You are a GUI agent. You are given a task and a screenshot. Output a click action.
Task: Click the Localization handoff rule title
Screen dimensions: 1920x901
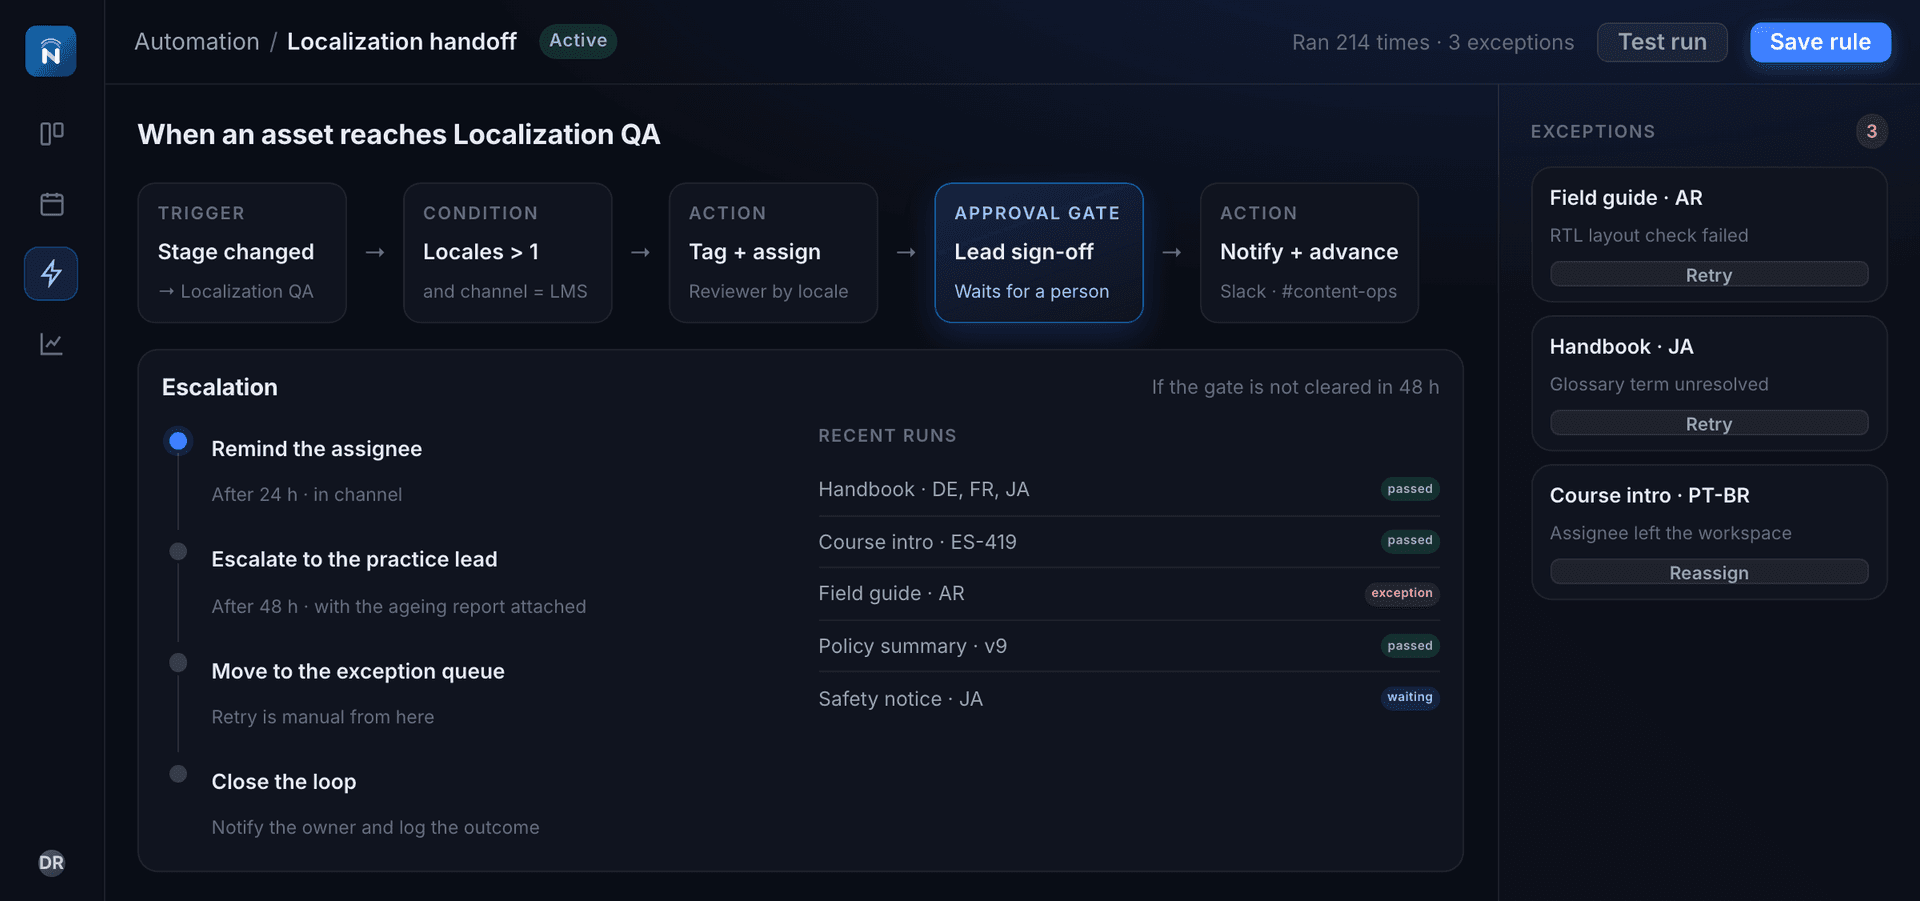point(402,42)
